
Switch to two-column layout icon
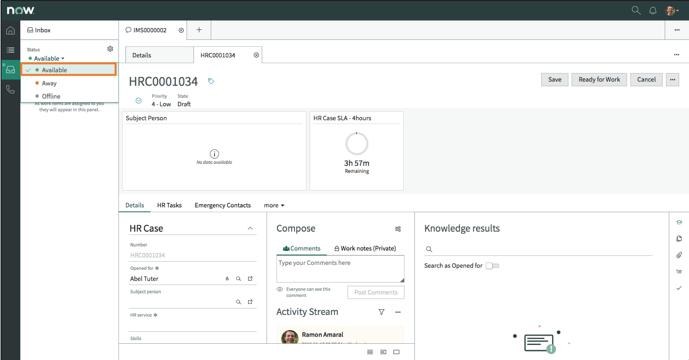tap(383, 352)
